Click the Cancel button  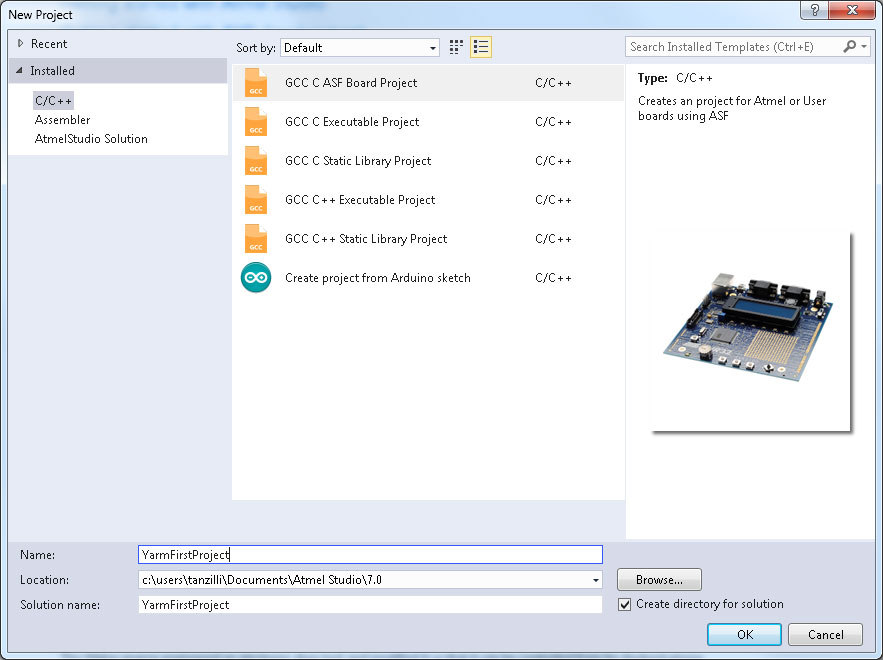(x=826, y=635)
